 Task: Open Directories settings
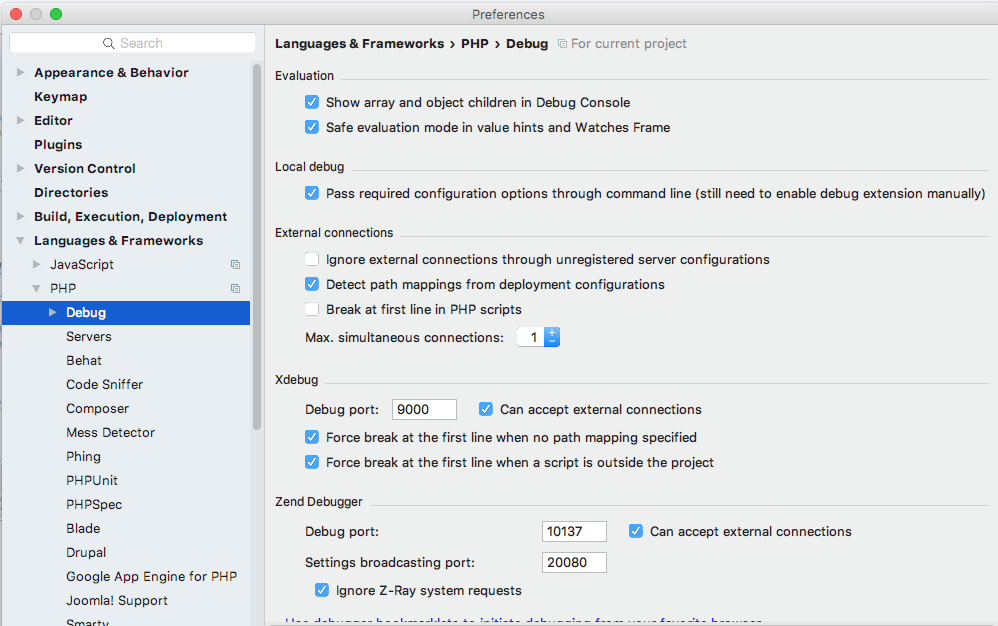[71, 193]
